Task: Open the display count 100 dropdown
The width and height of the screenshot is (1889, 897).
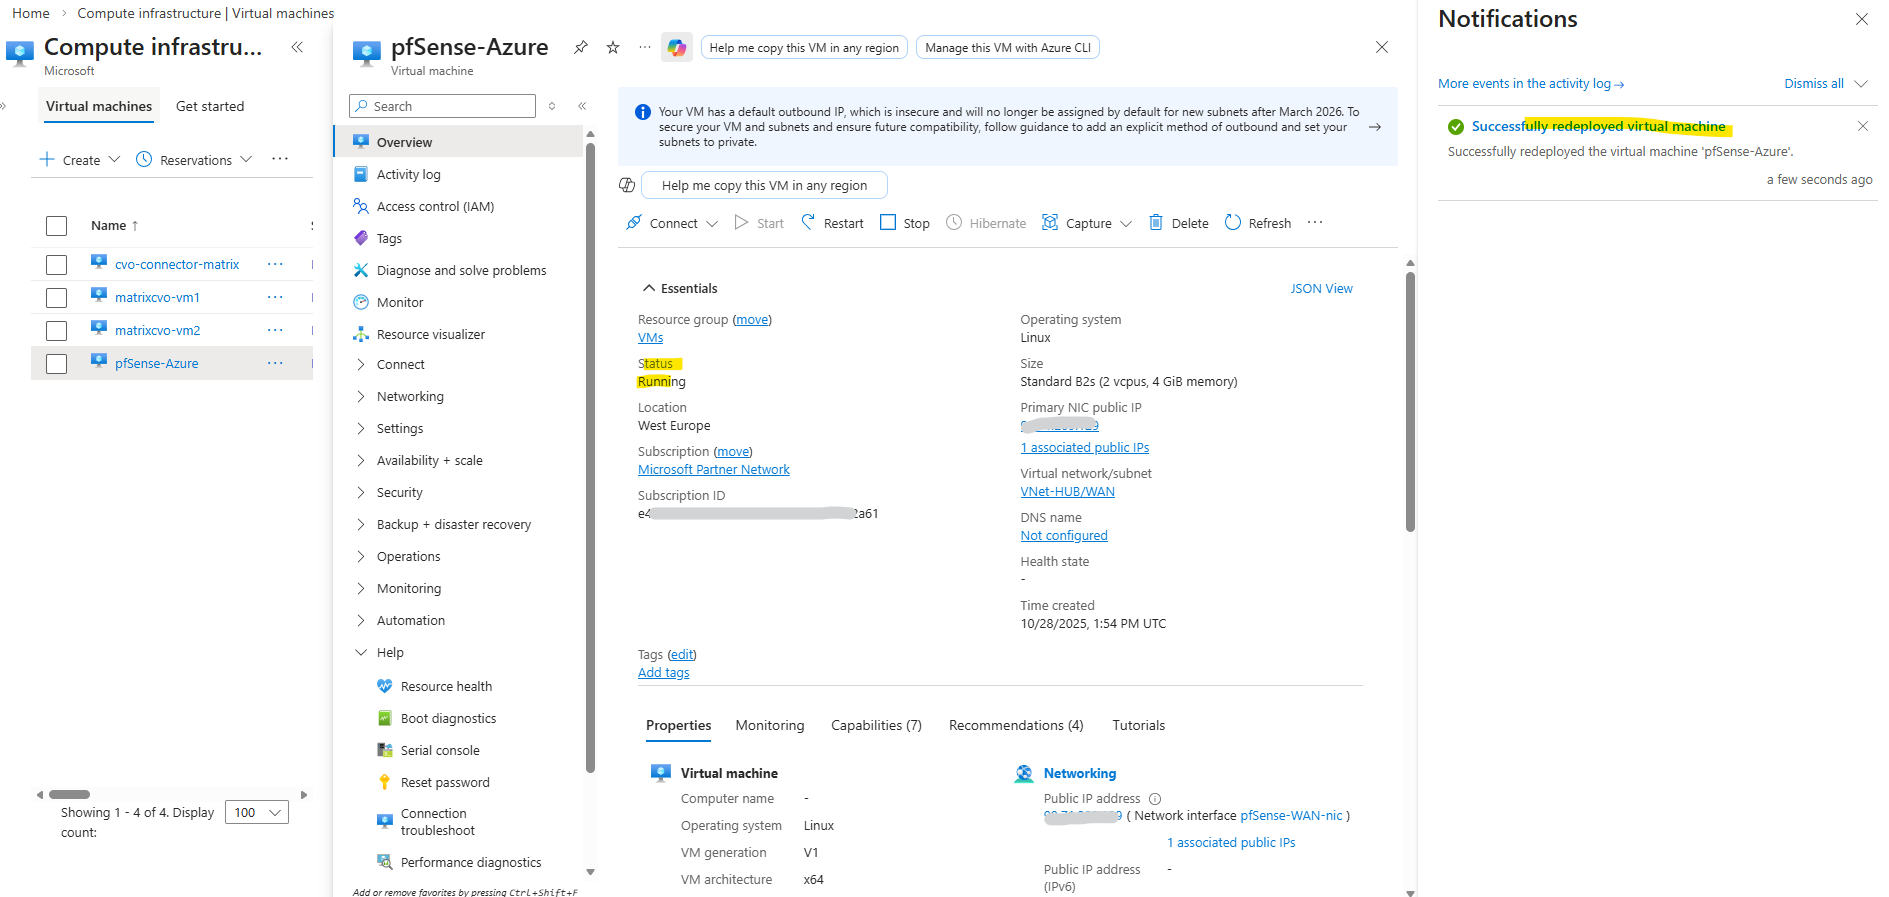Action: click(257, 812)
